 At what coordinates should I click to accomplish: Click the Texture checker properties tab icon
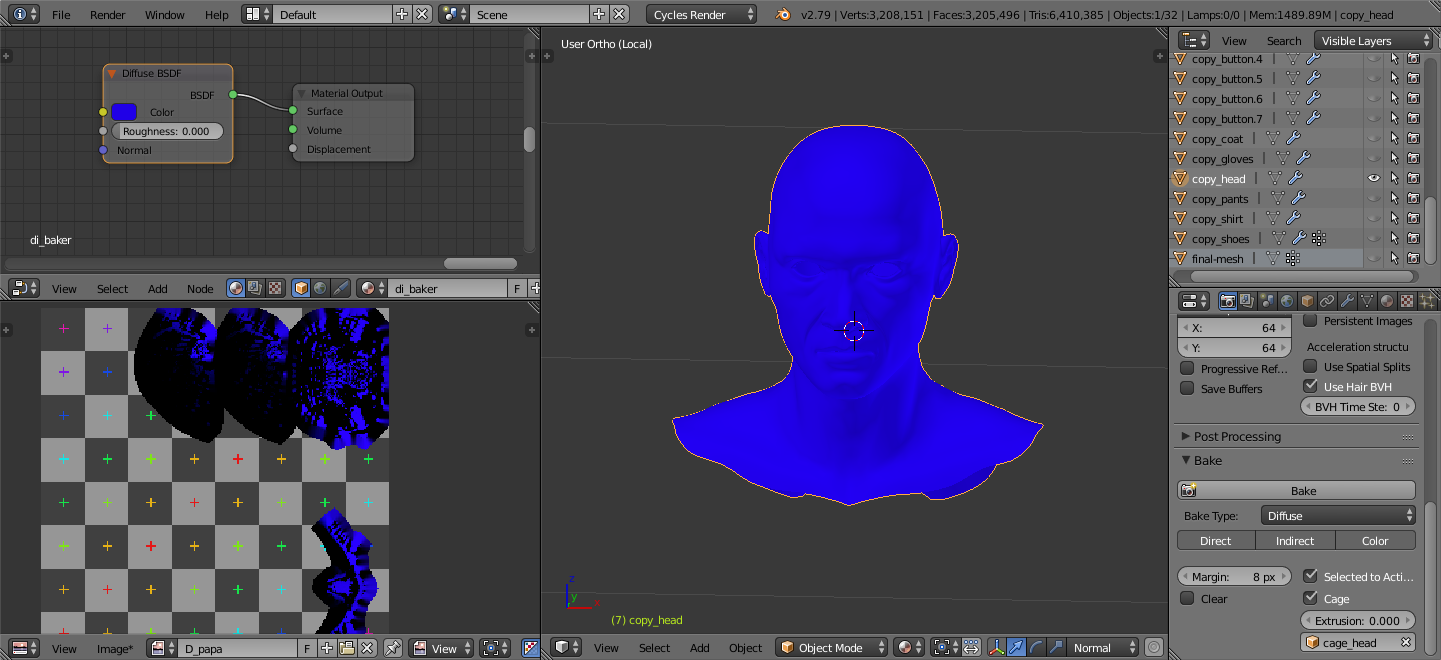(x=1407, y=300)
